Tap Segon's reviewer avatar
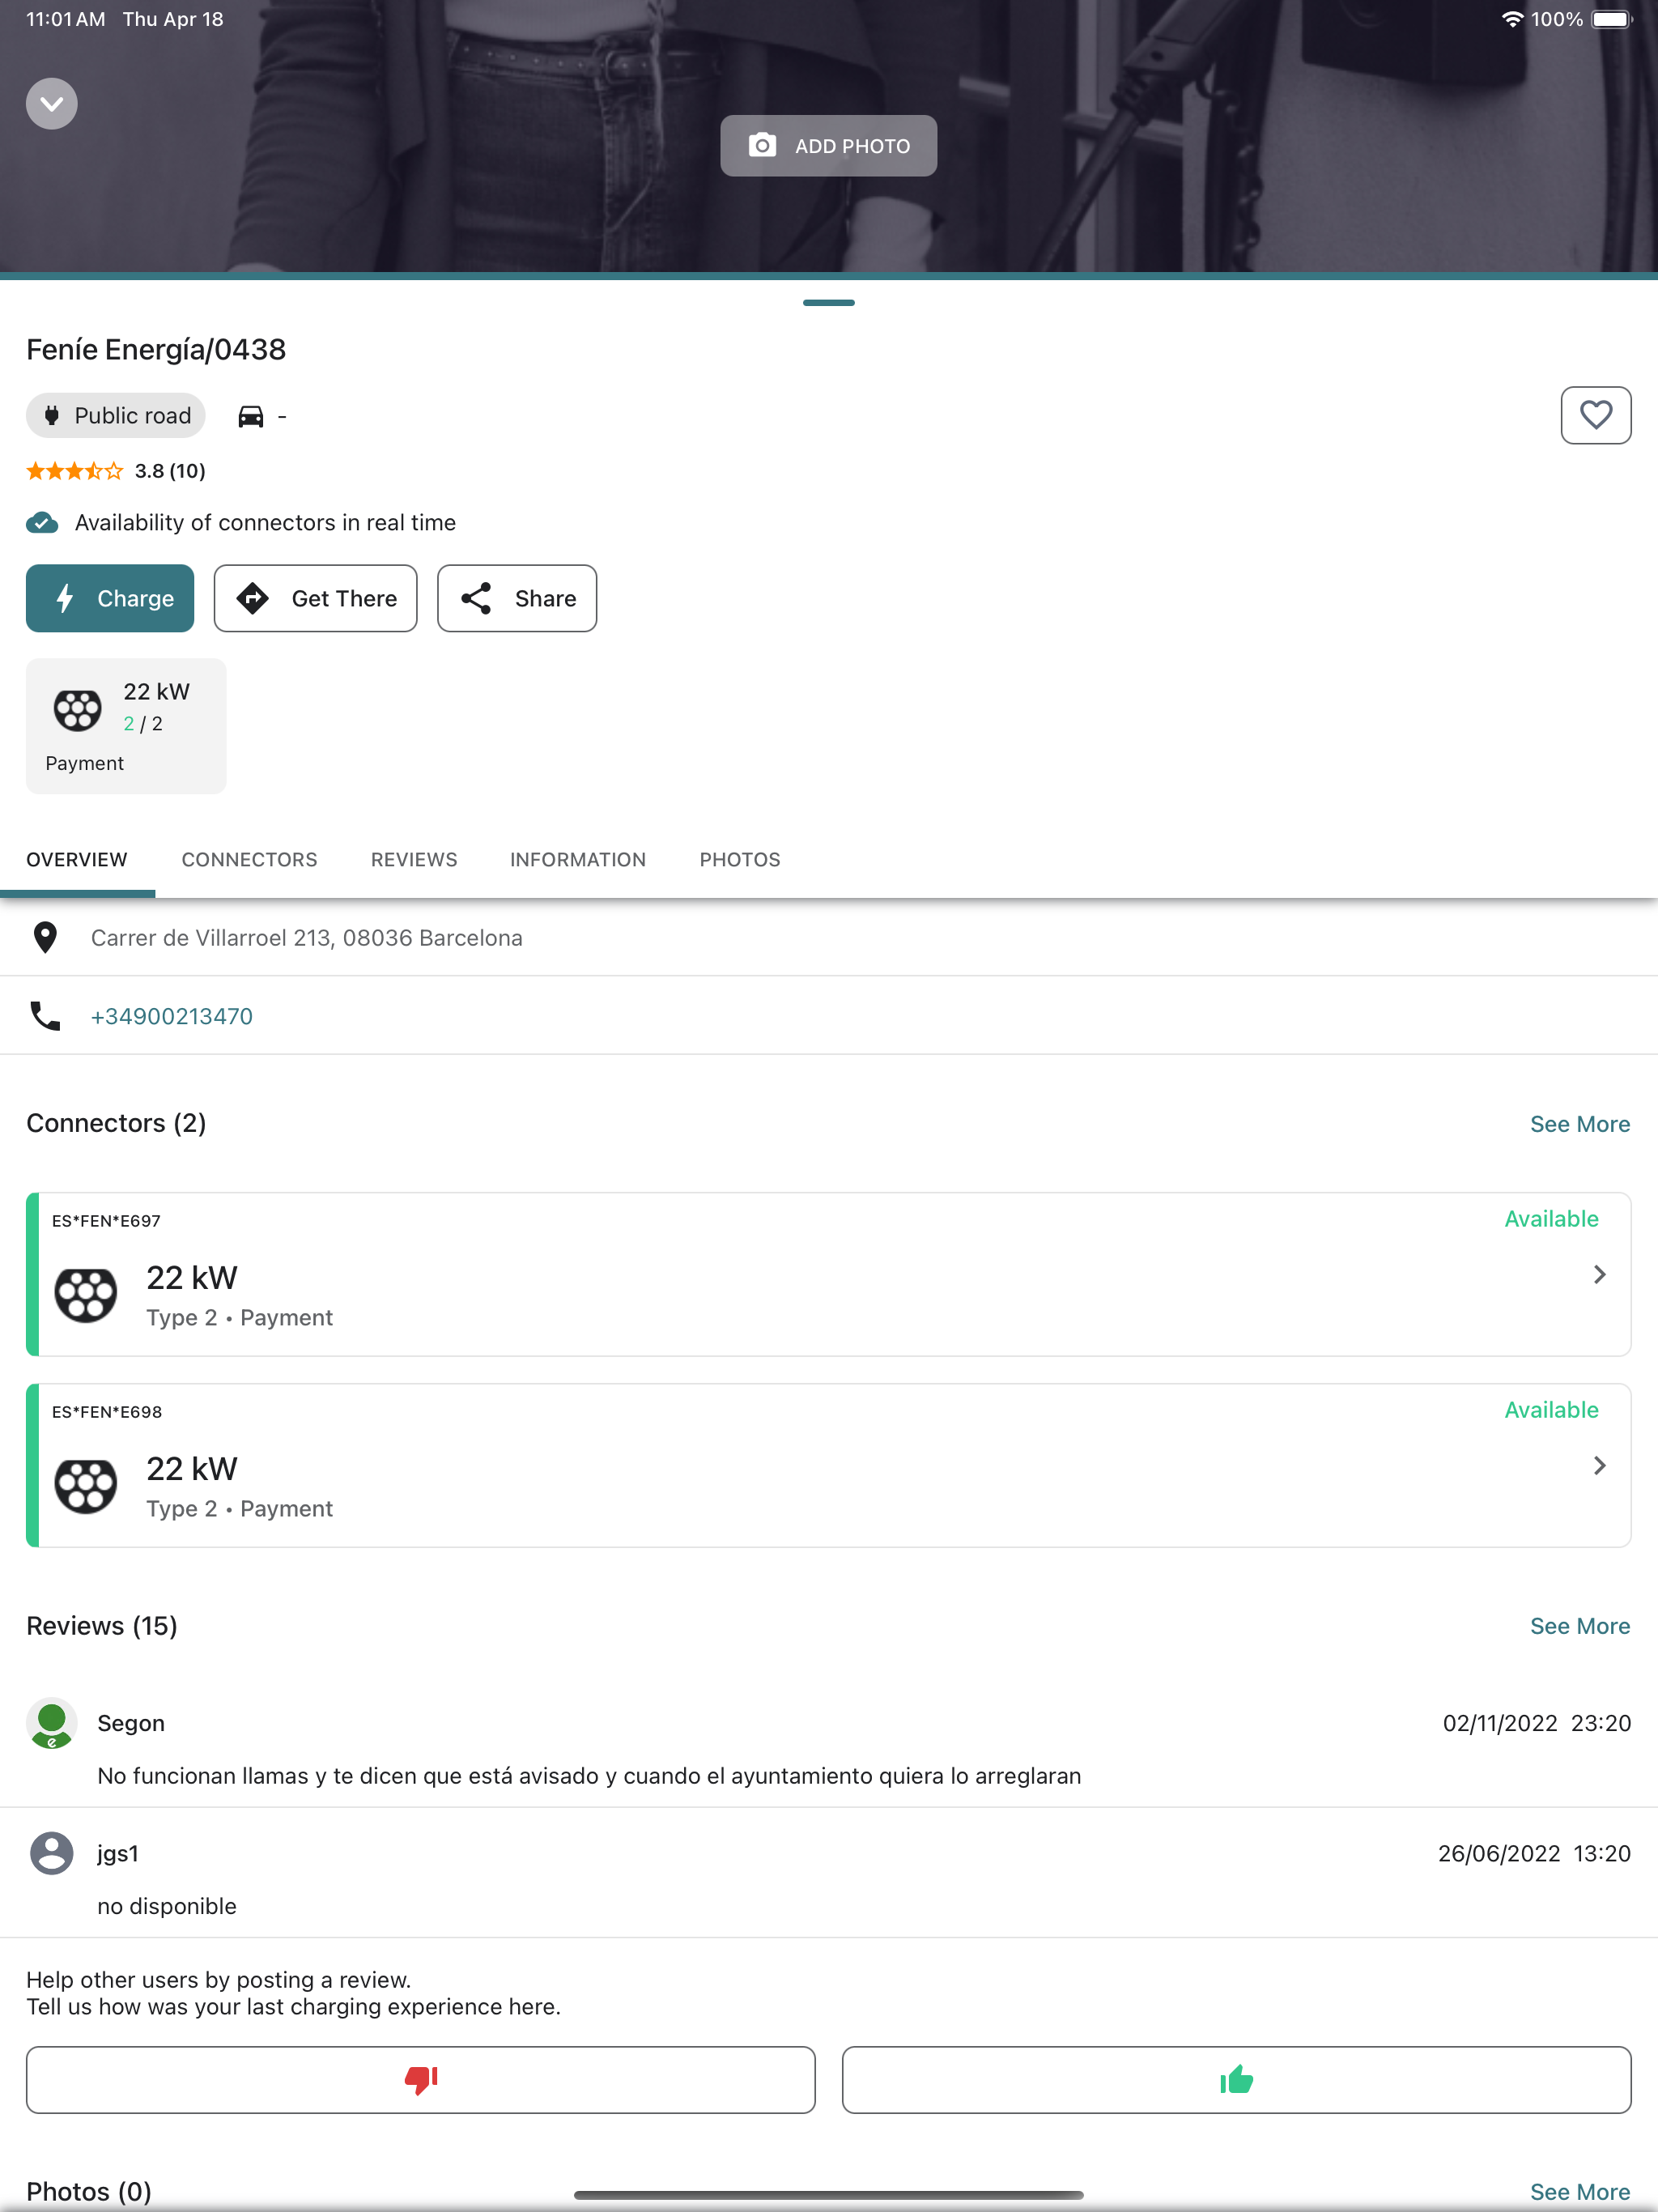Viewport: 1658px width, 2212px height. click(52, 1723)
